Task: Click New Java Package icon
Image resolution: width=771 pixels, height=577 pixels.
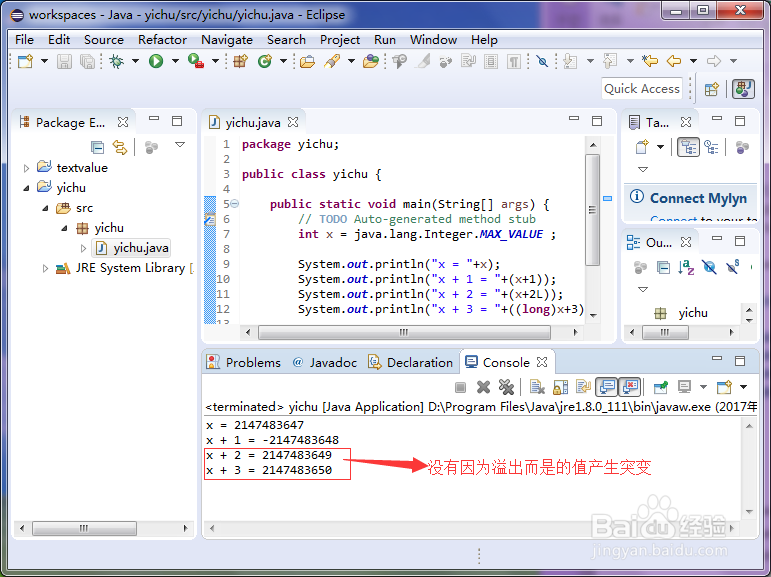Action: coord(240,61)
